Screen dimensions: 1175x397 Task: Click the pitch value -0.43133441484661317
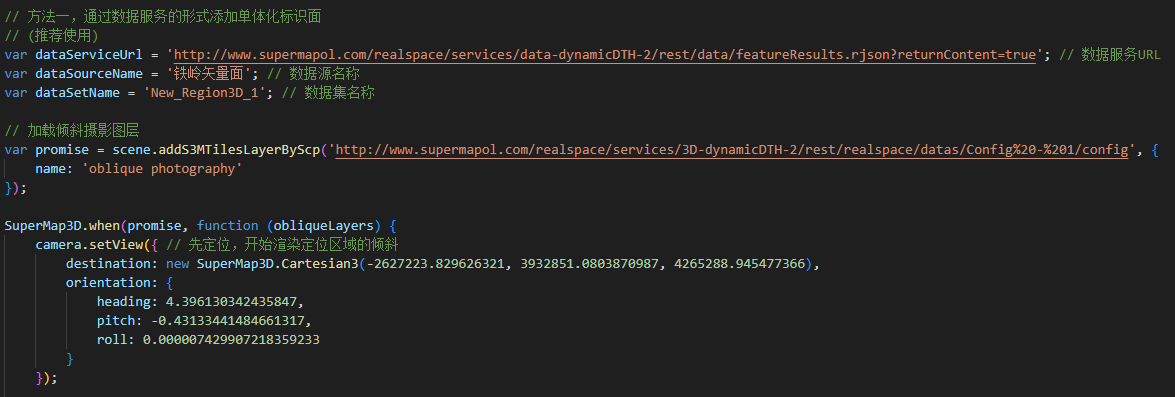point(227,321)
